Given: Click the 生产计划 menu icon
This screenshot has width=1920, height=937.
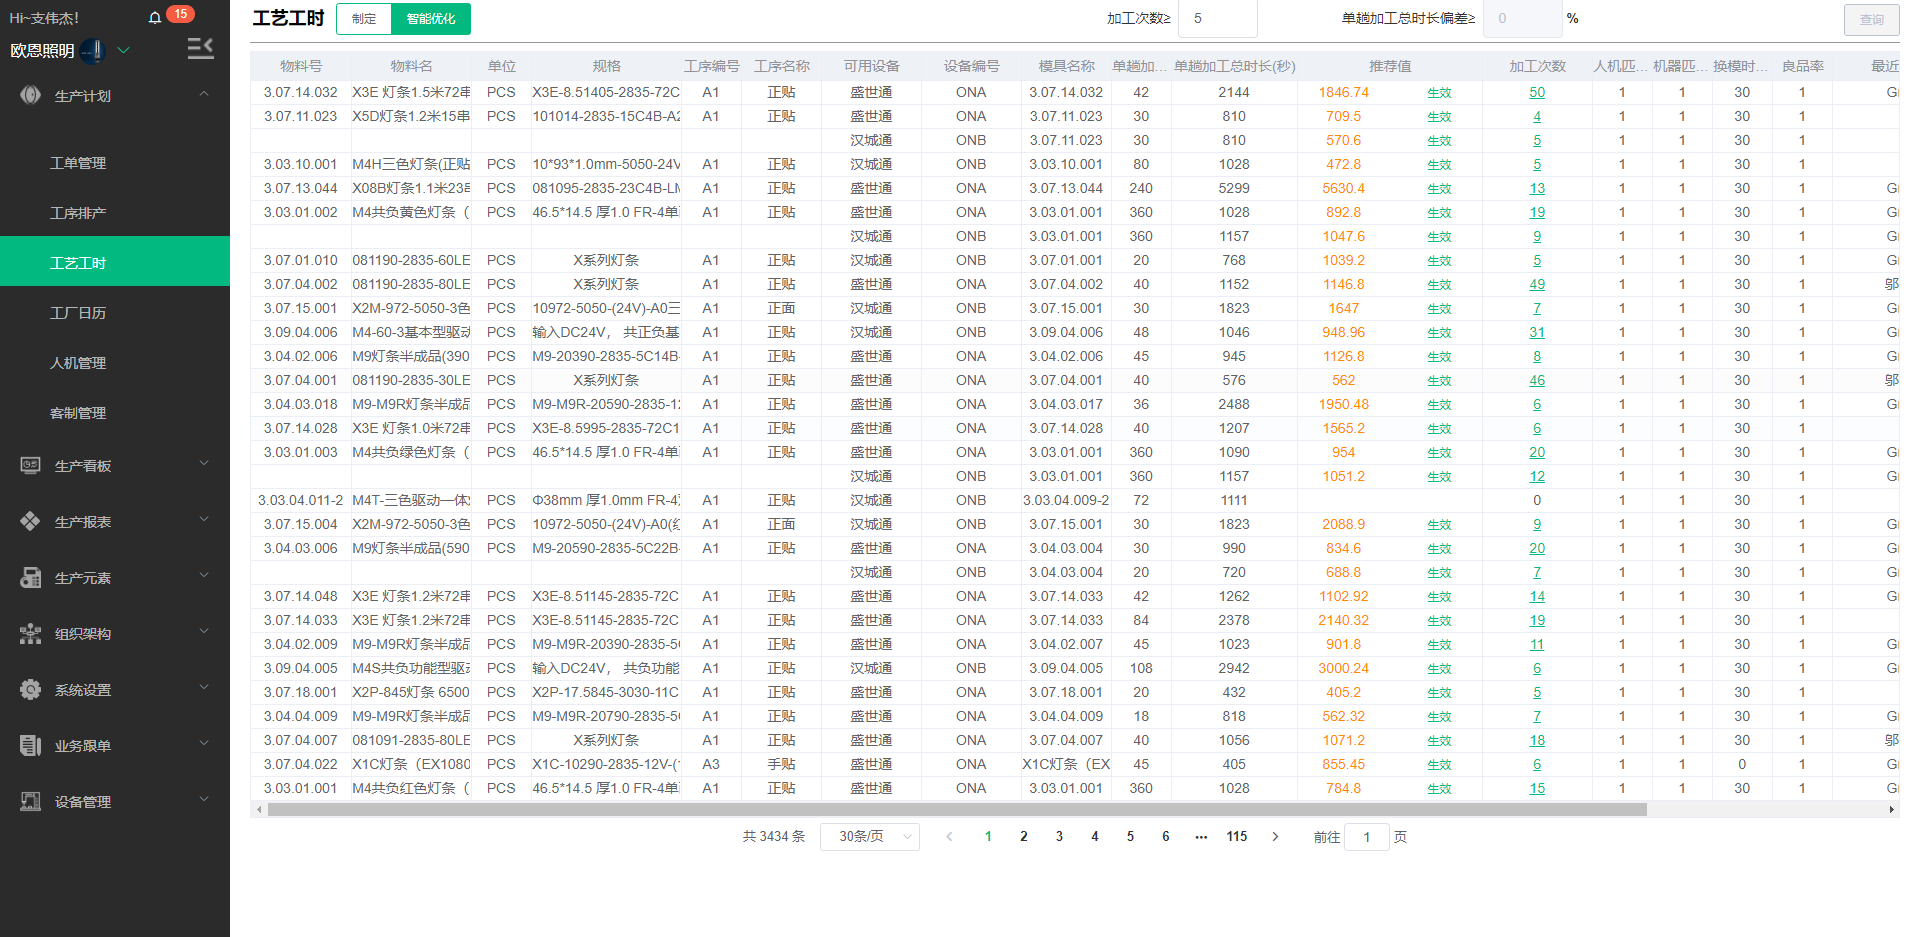Looking at the screenshot, I should 31,95.
